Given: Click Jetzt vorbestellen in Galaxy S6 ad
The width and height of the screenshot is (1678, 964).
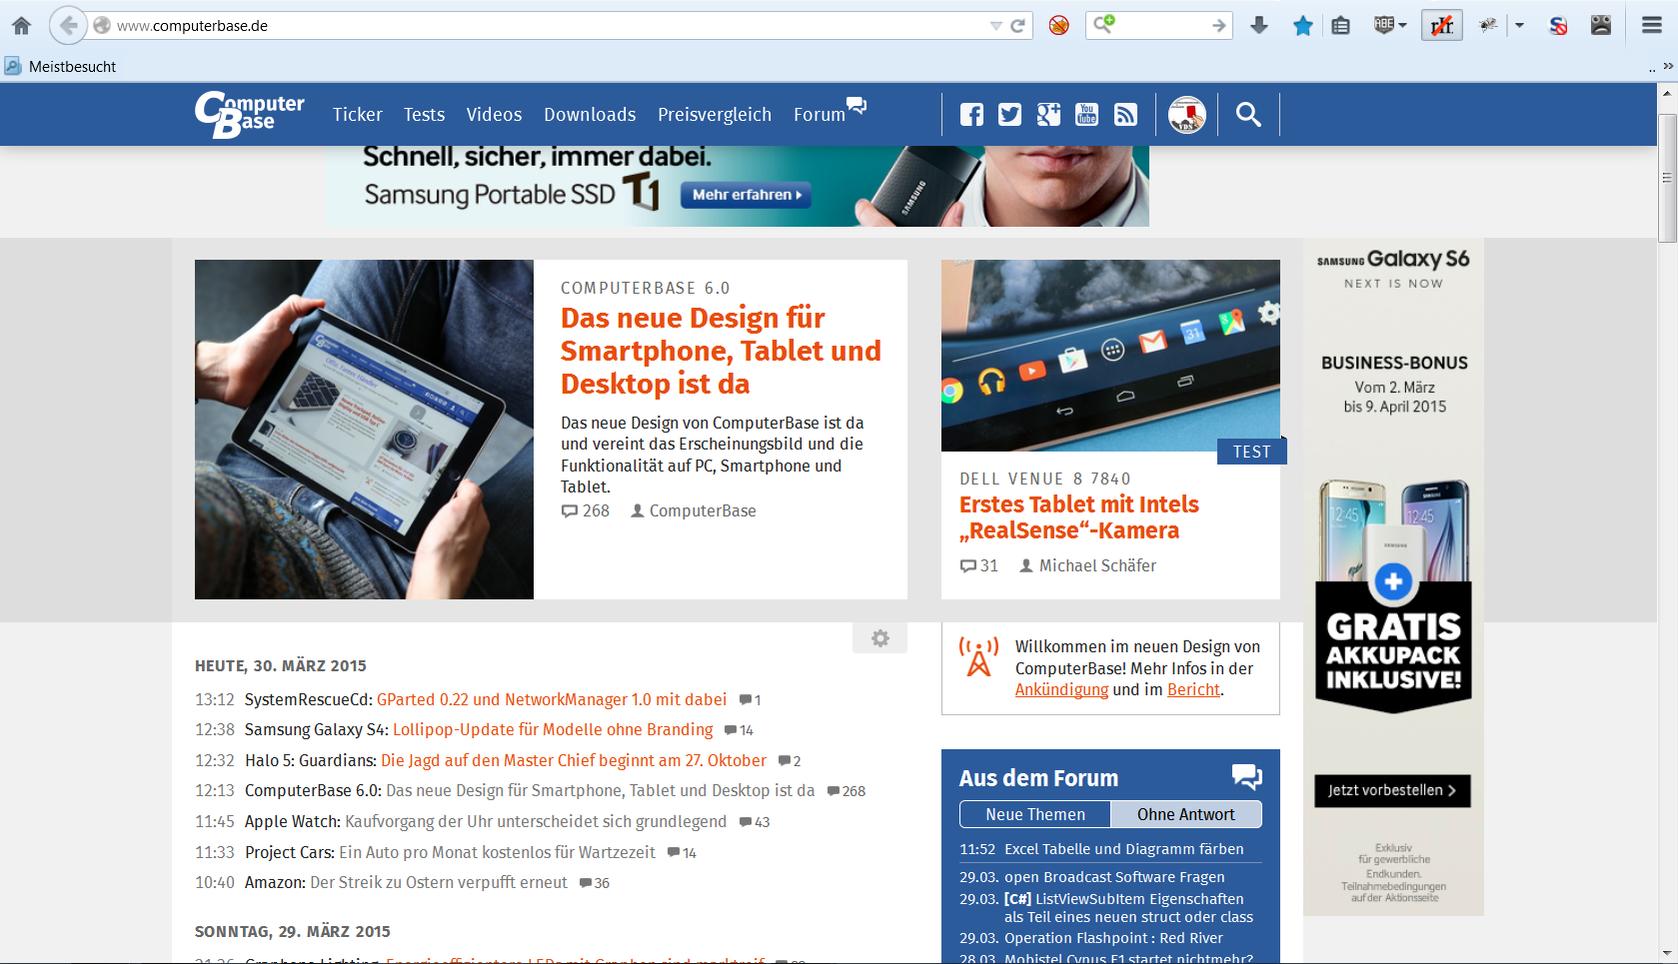Looking at the screenshot, I should tap(1392, 791).
